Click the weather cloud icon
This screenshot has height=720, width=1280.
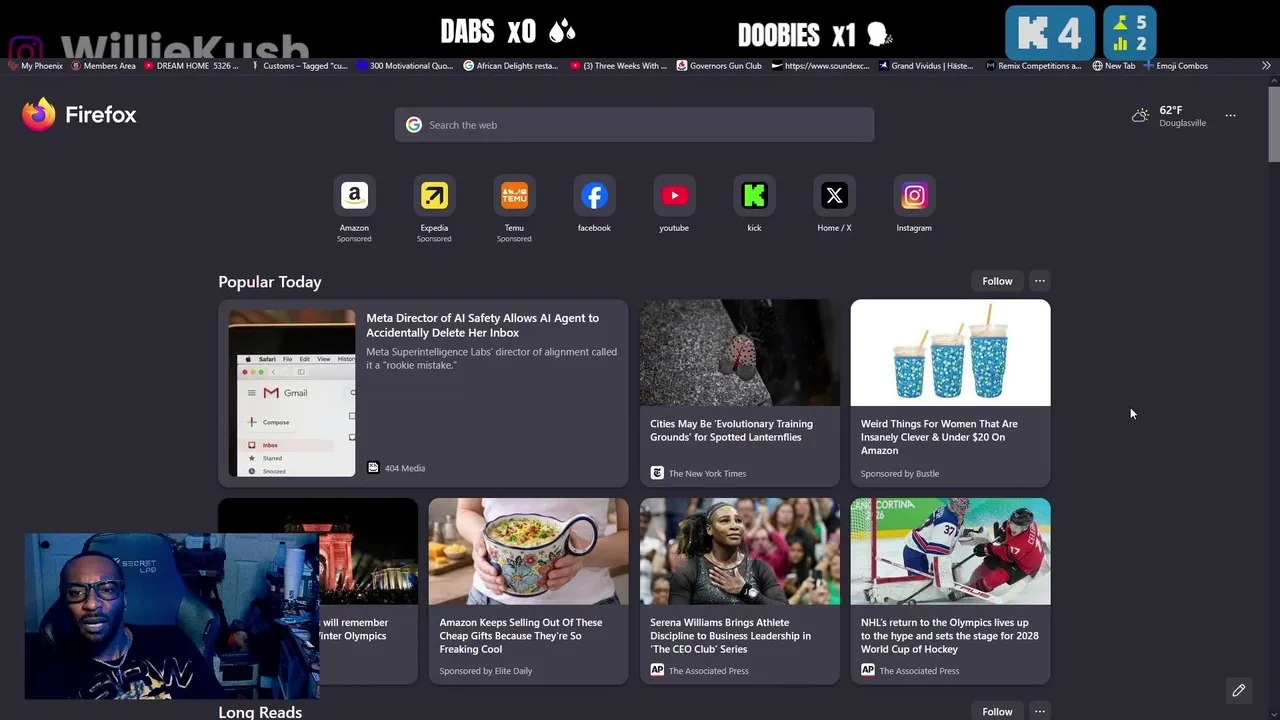pos(1140,116)
